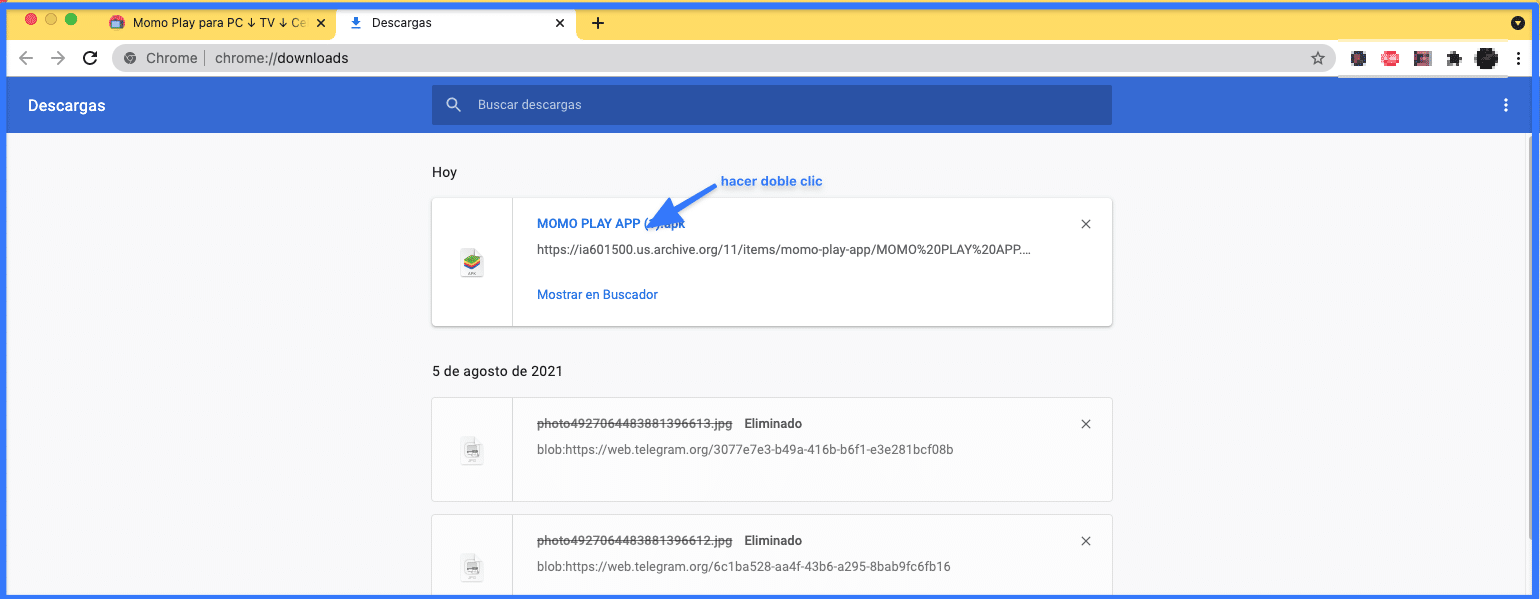Reload the downloads page
1540x599 pixels.
coord(90,58)
